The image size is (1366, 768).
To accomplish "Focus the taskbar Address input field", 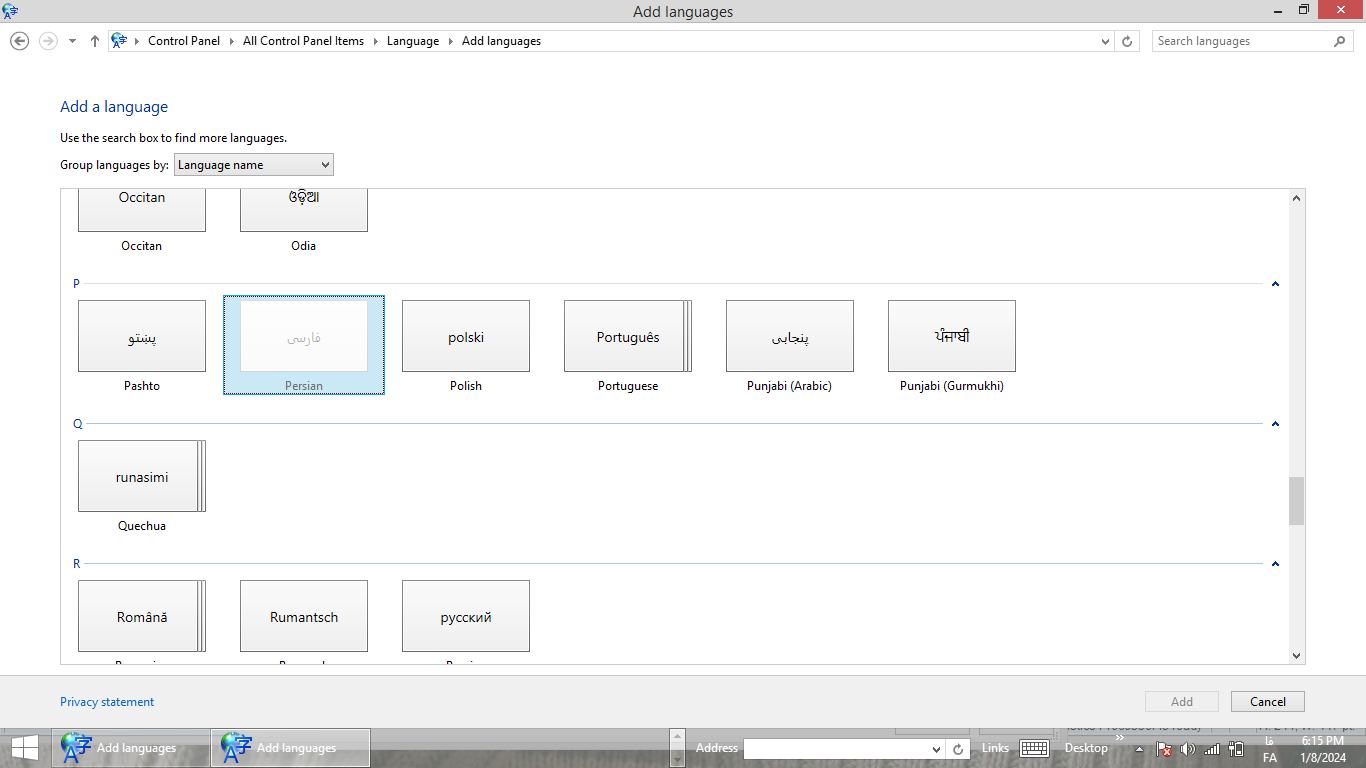I will pos(836,749).
